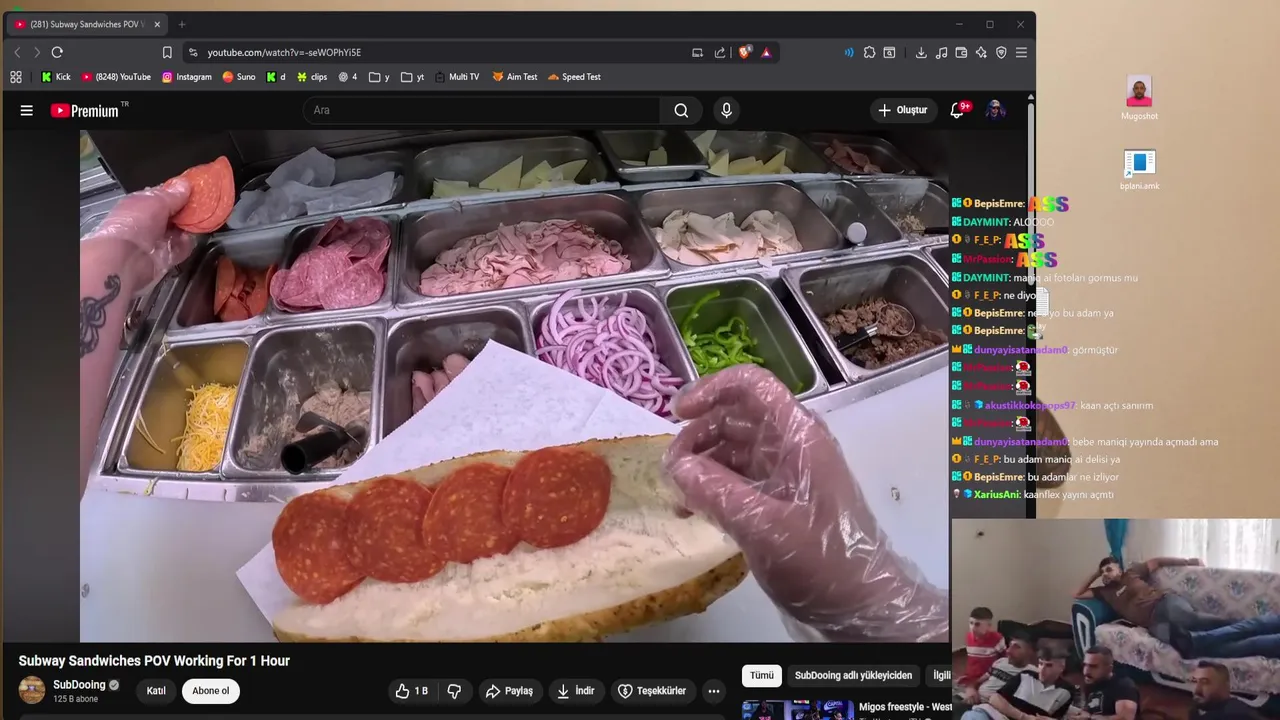The height and width of the screenshot is (720, 1280).
Task: Focus the 'Ara' YouTube search field
Action: (x=481, y=110)
